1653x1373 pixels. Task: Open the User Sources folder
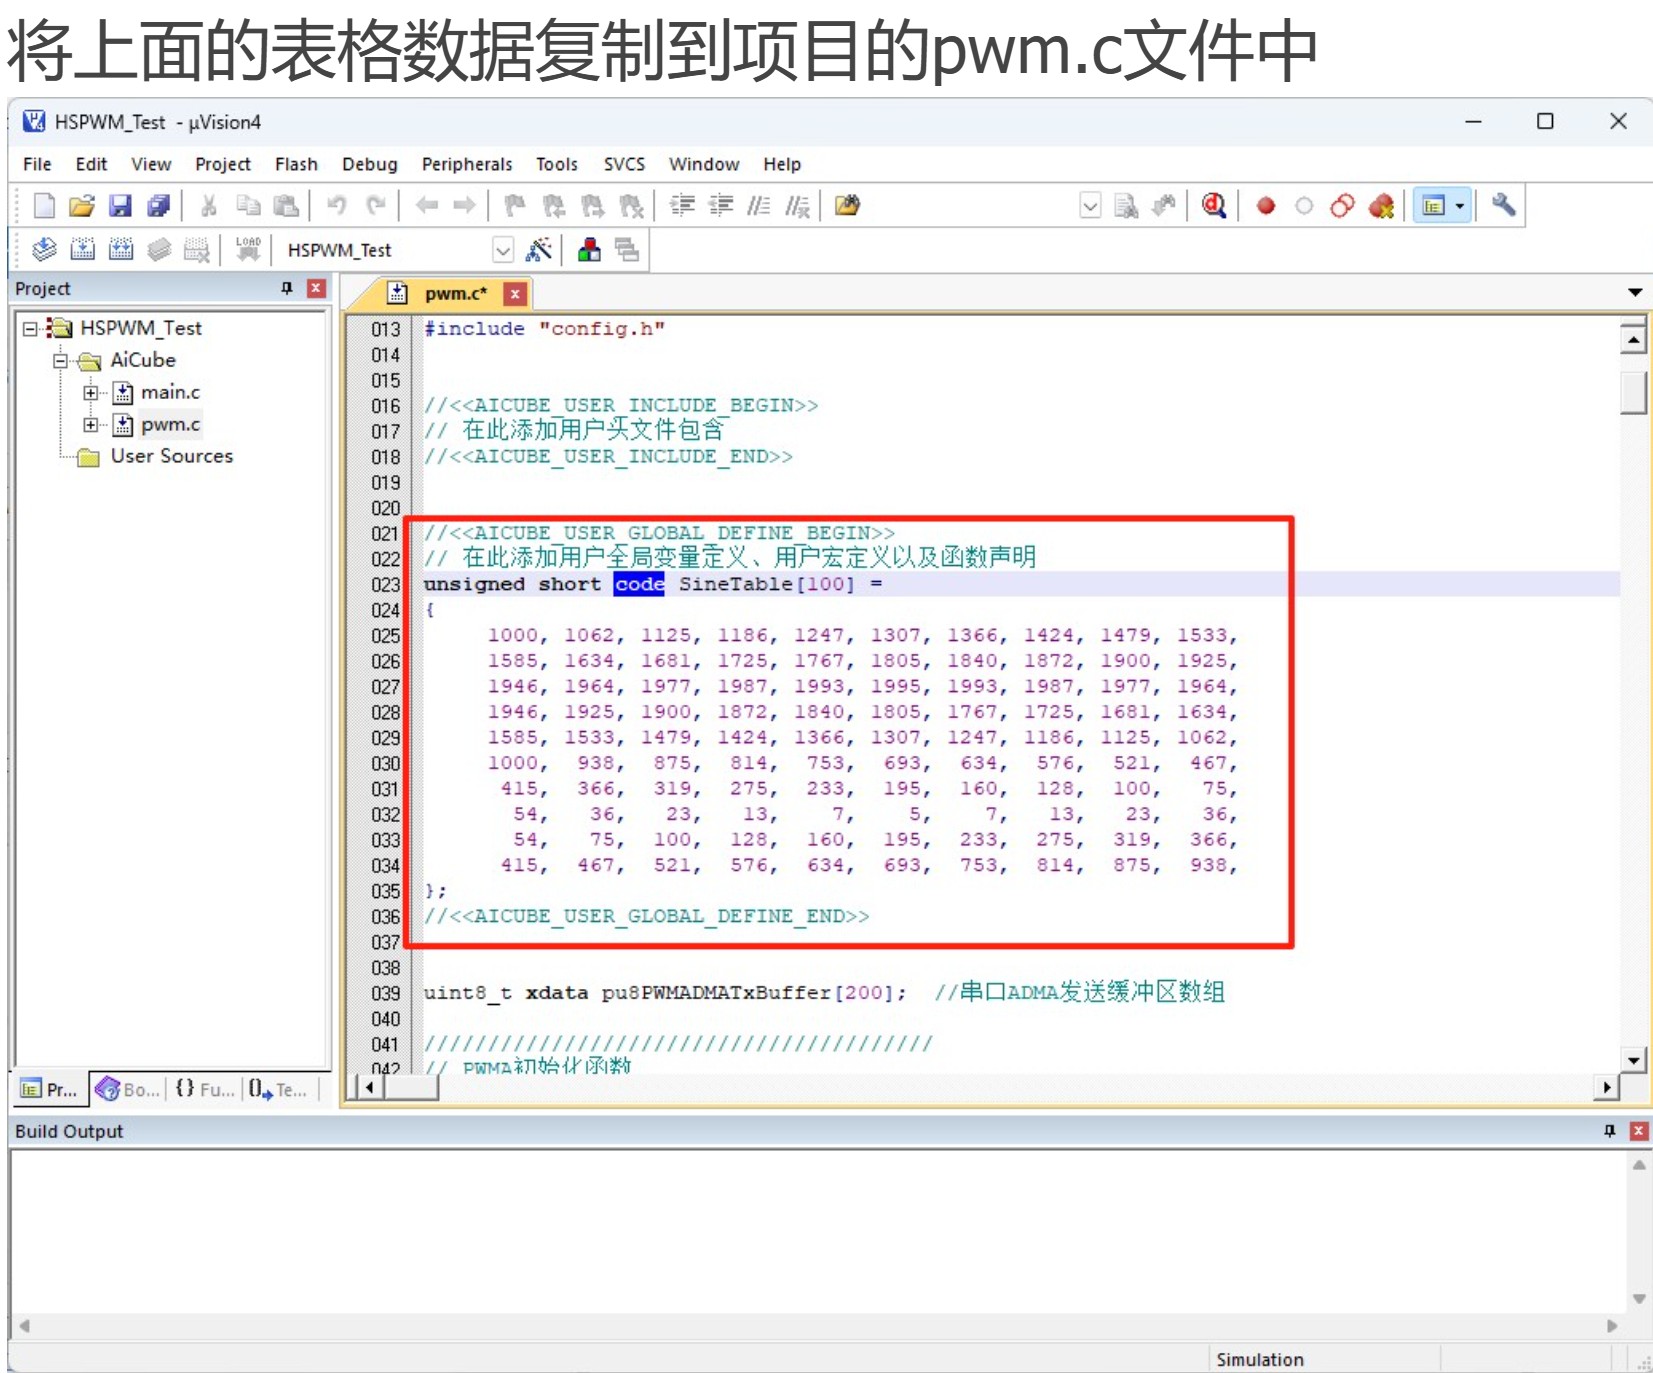coord(172,456)
